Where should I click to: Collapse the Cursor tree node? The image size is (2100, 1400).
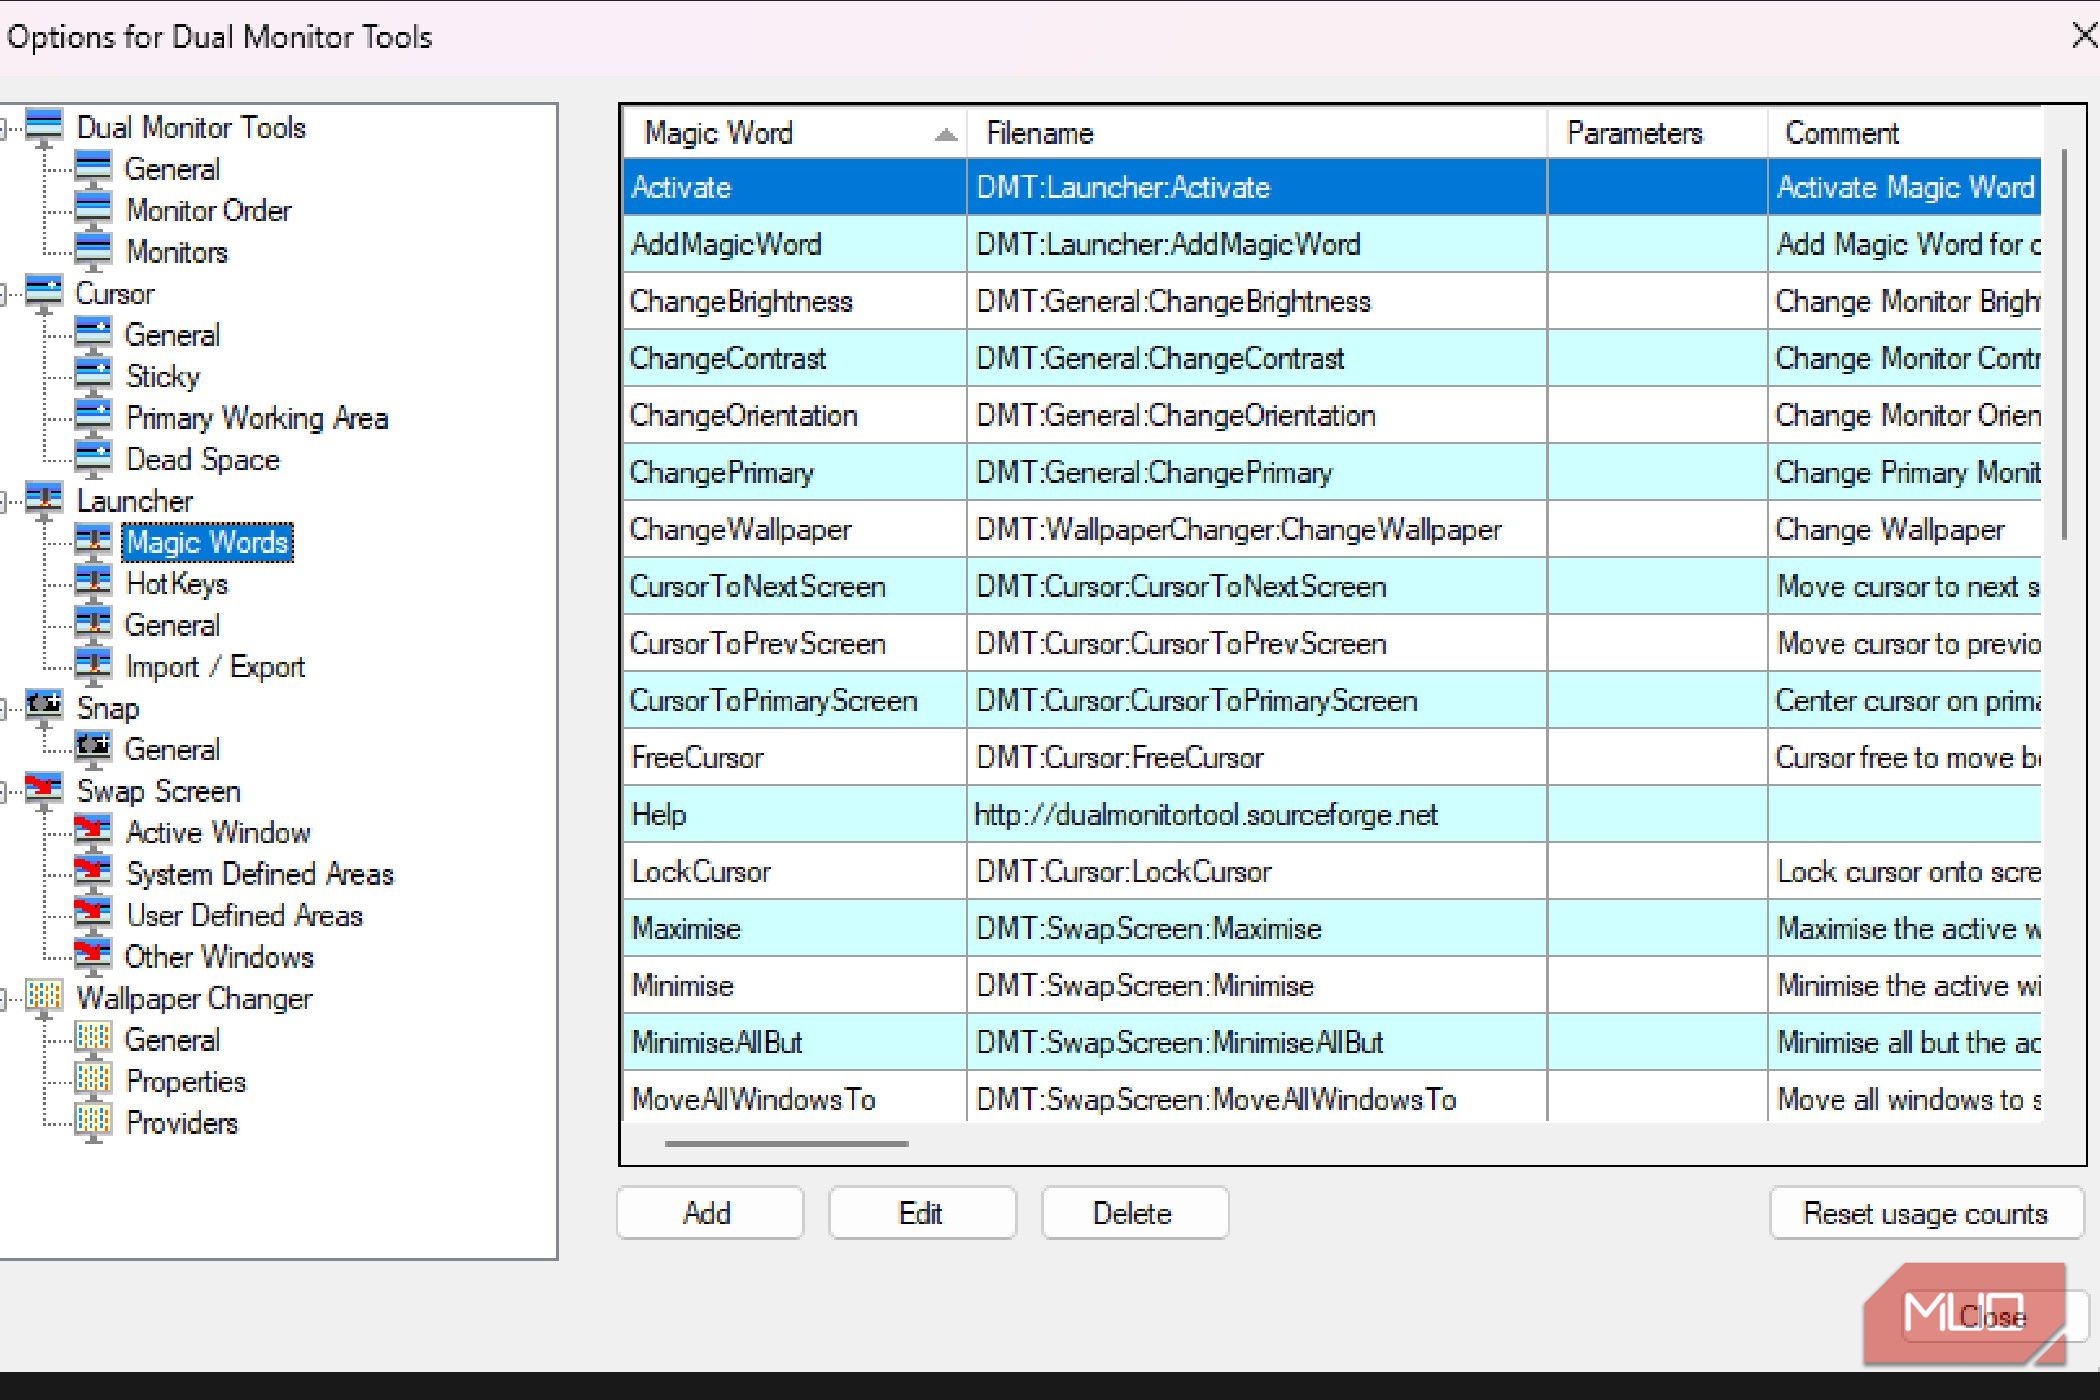(4, 294)
